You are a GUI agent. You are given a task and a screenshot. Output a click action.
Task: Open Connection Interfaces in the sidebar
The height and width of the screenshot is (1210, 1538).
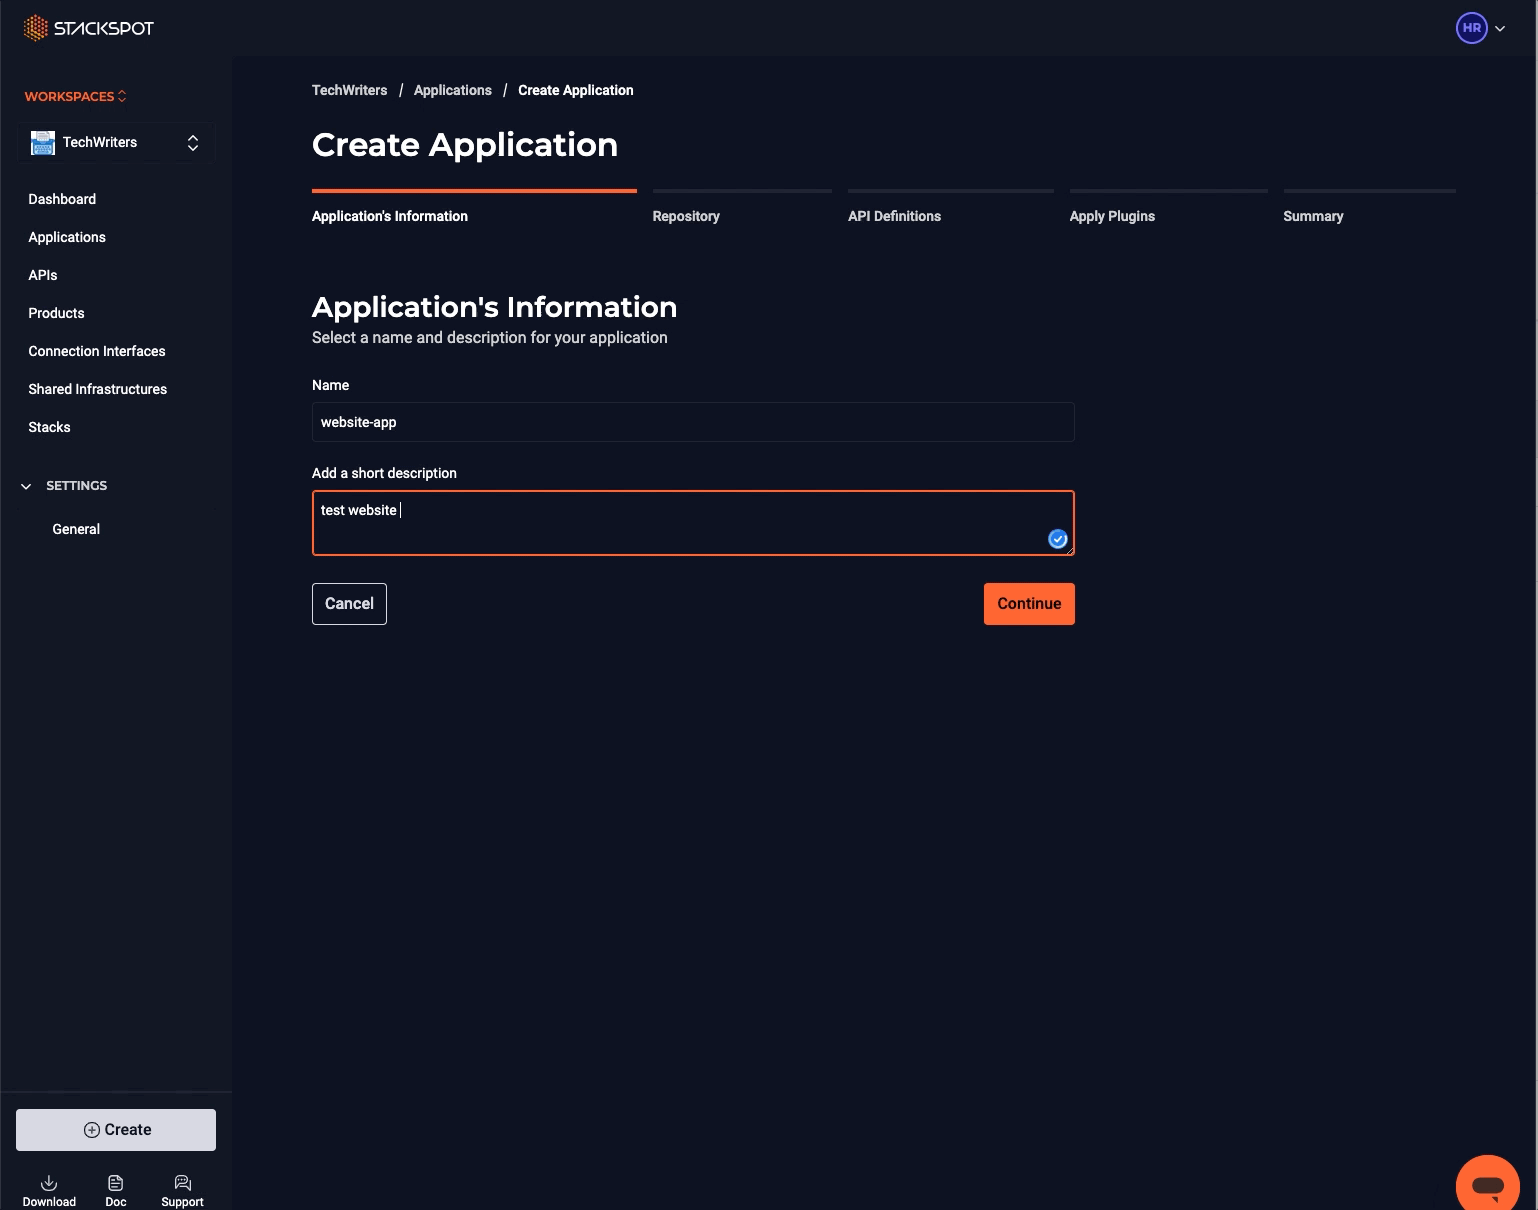point(97,351)
